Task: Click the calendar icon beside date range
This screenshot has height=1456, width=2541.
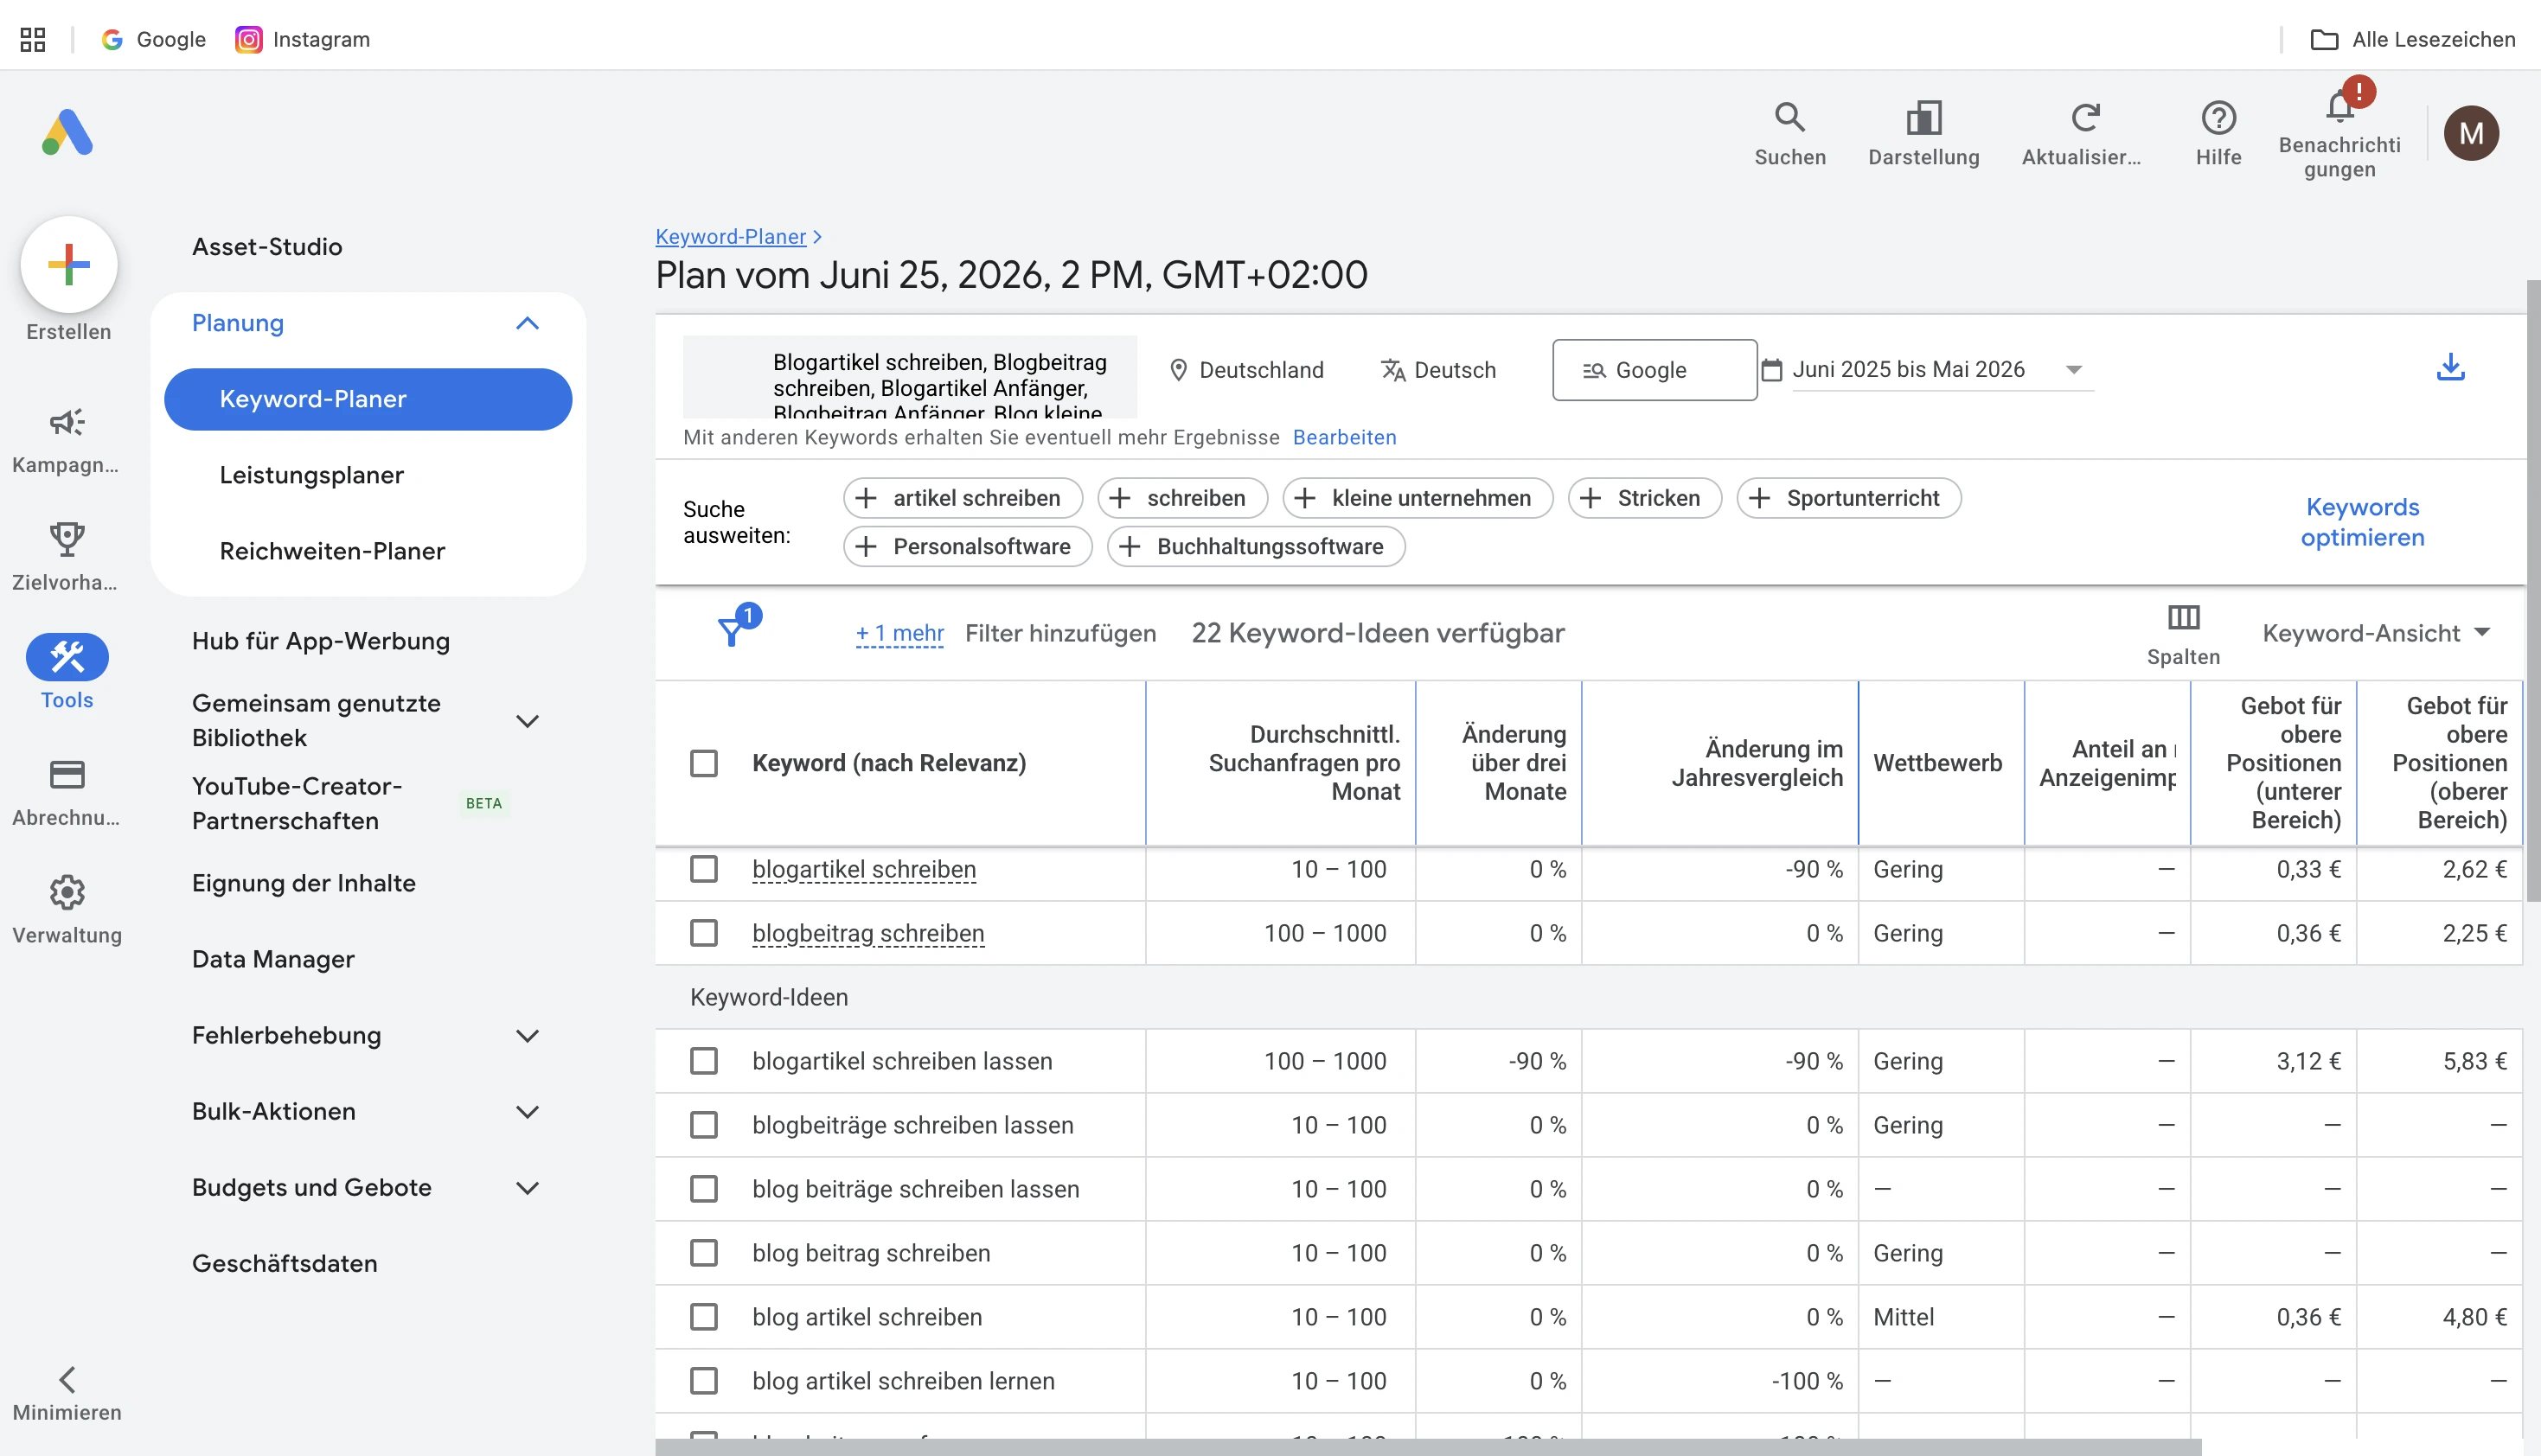Action: [1771, 370]
